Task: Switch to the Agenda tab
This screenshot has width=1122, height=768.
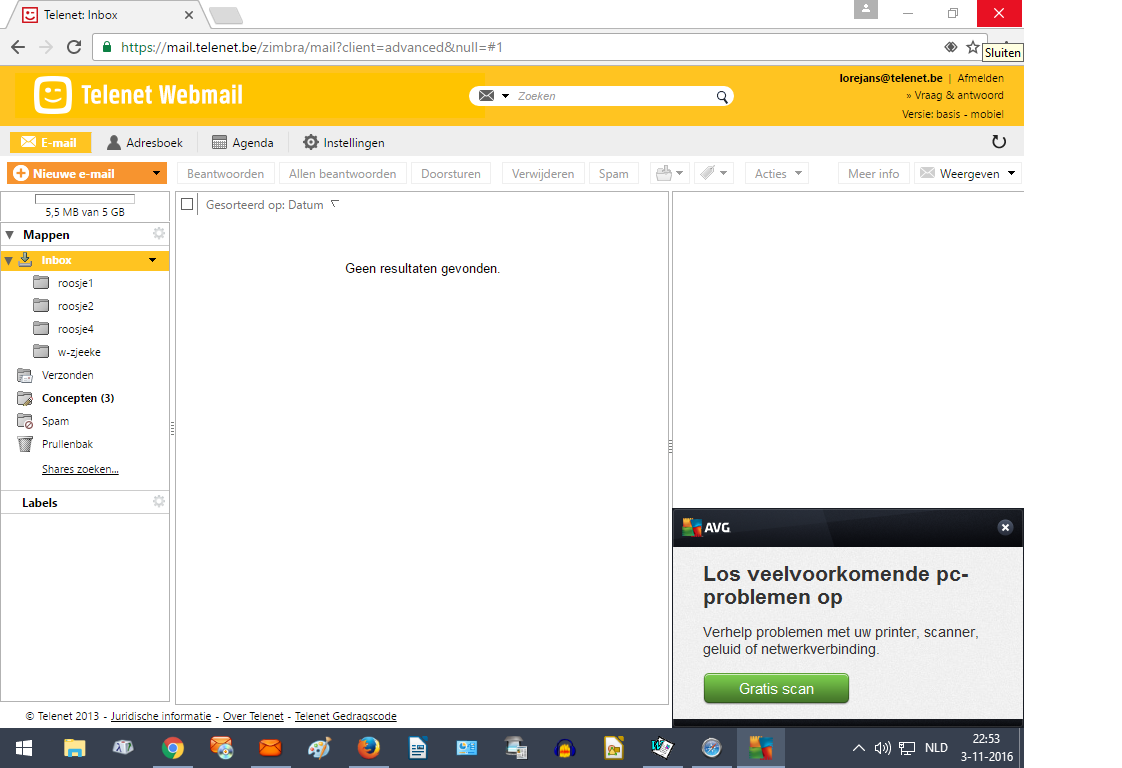Action: [x=243, y=142]
